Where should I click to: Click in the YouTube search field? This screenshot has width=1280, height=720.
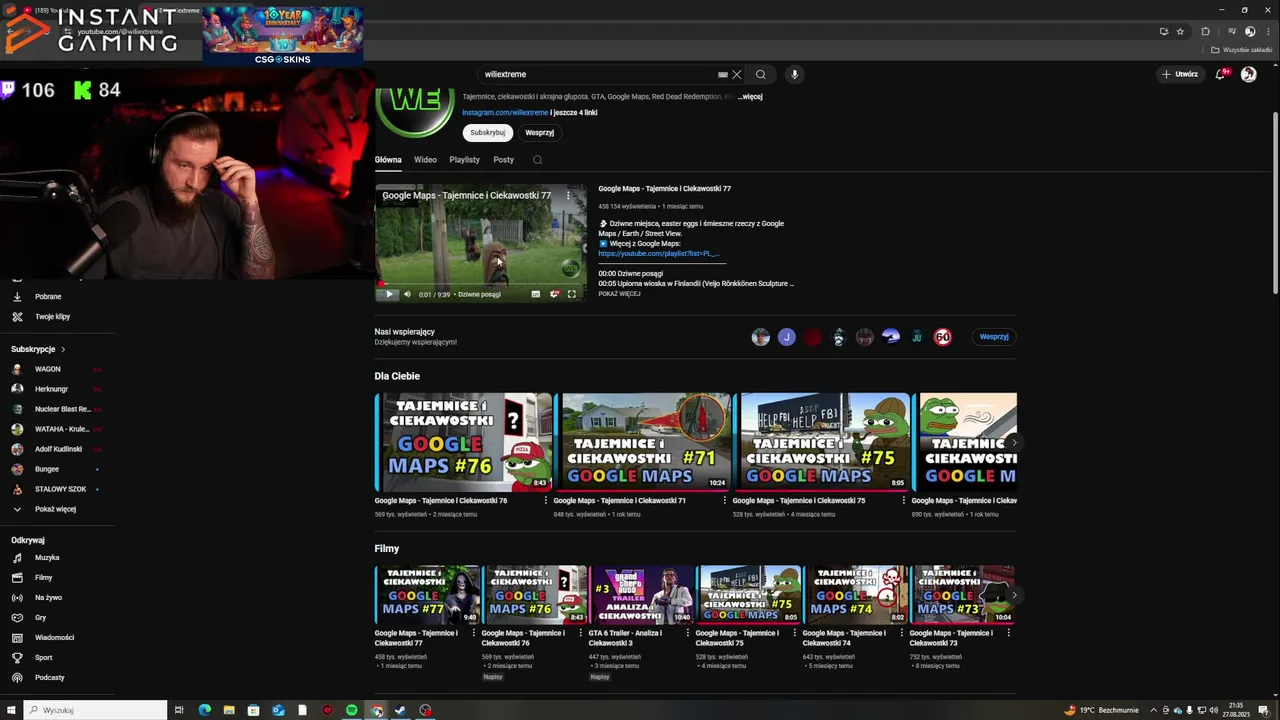[600, 74]
